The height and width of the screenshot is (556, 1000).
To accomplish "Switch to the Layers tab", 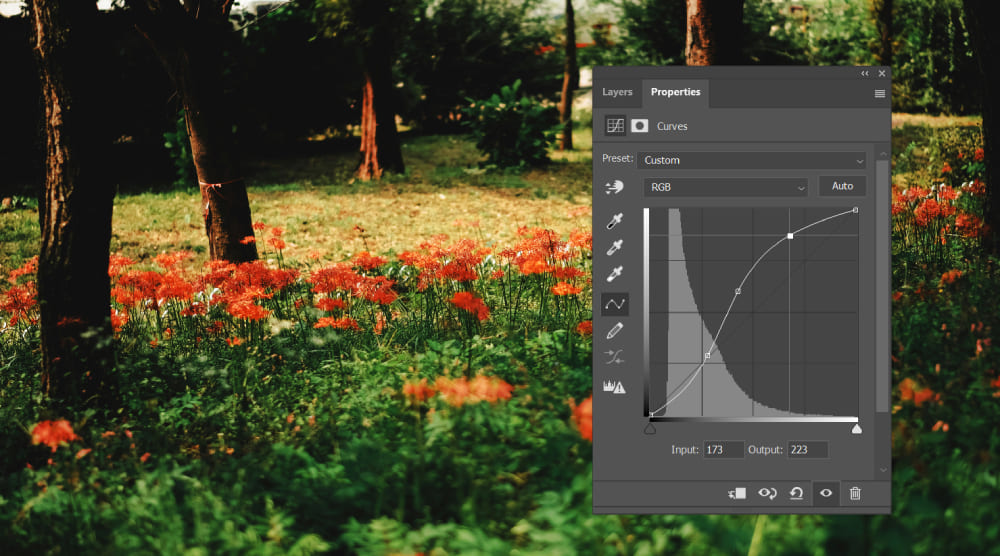I will coord(617,92).
